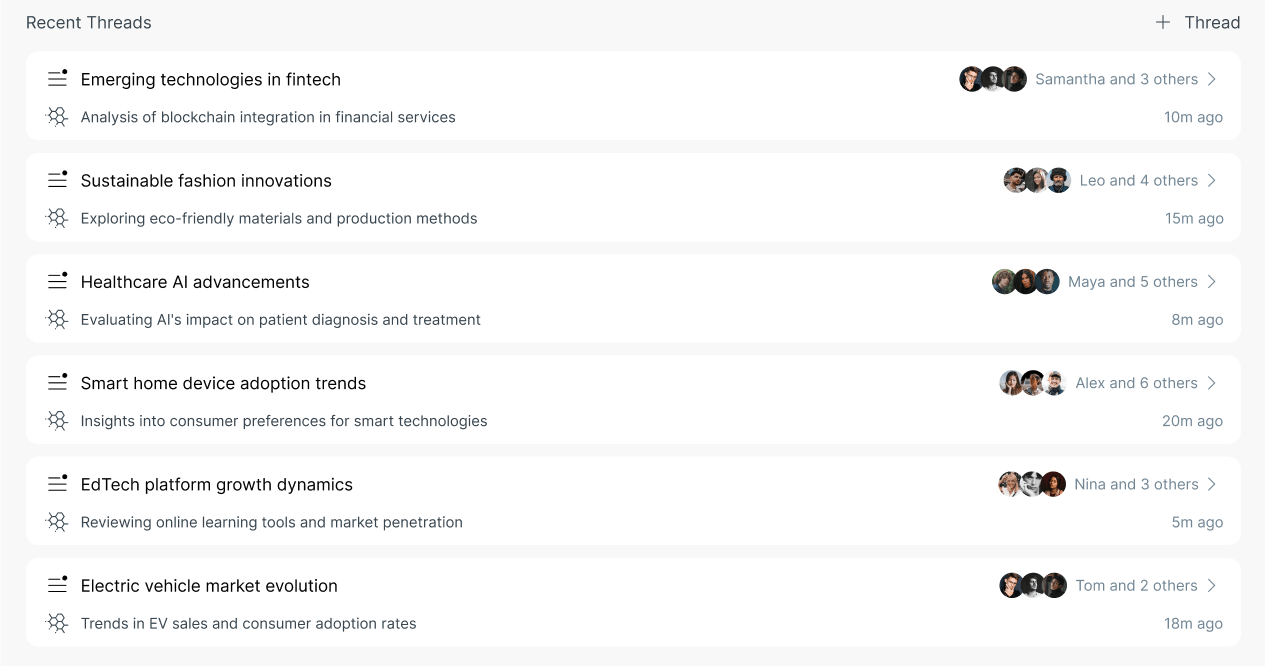1265x666 pixels.
Task: Click the avatar group for Maya's thread
Action: coord(1026,282)
